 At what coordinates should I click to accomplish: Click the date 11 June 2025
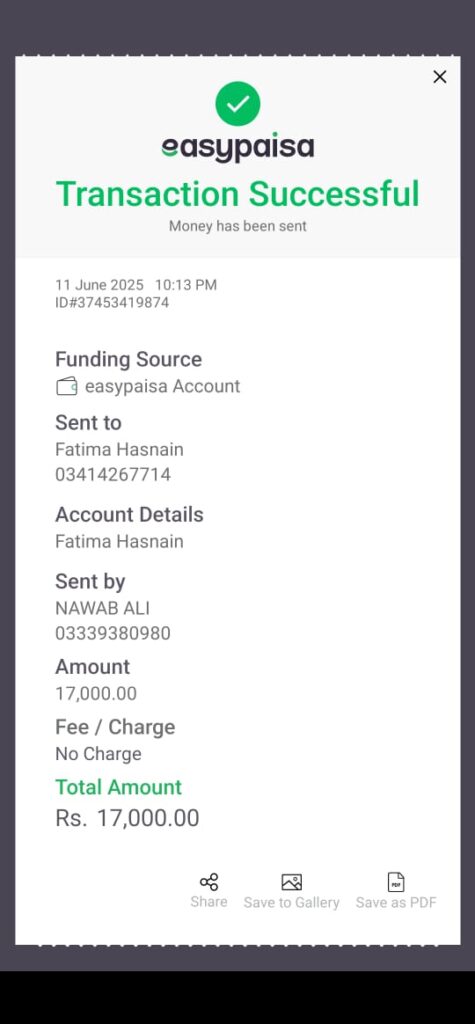click(99, 285)
